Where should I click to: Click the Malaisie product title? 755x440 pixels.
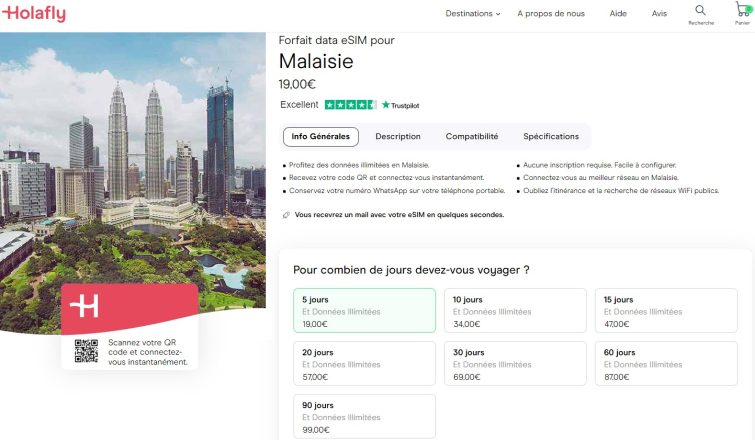click(x=316, y=61)
